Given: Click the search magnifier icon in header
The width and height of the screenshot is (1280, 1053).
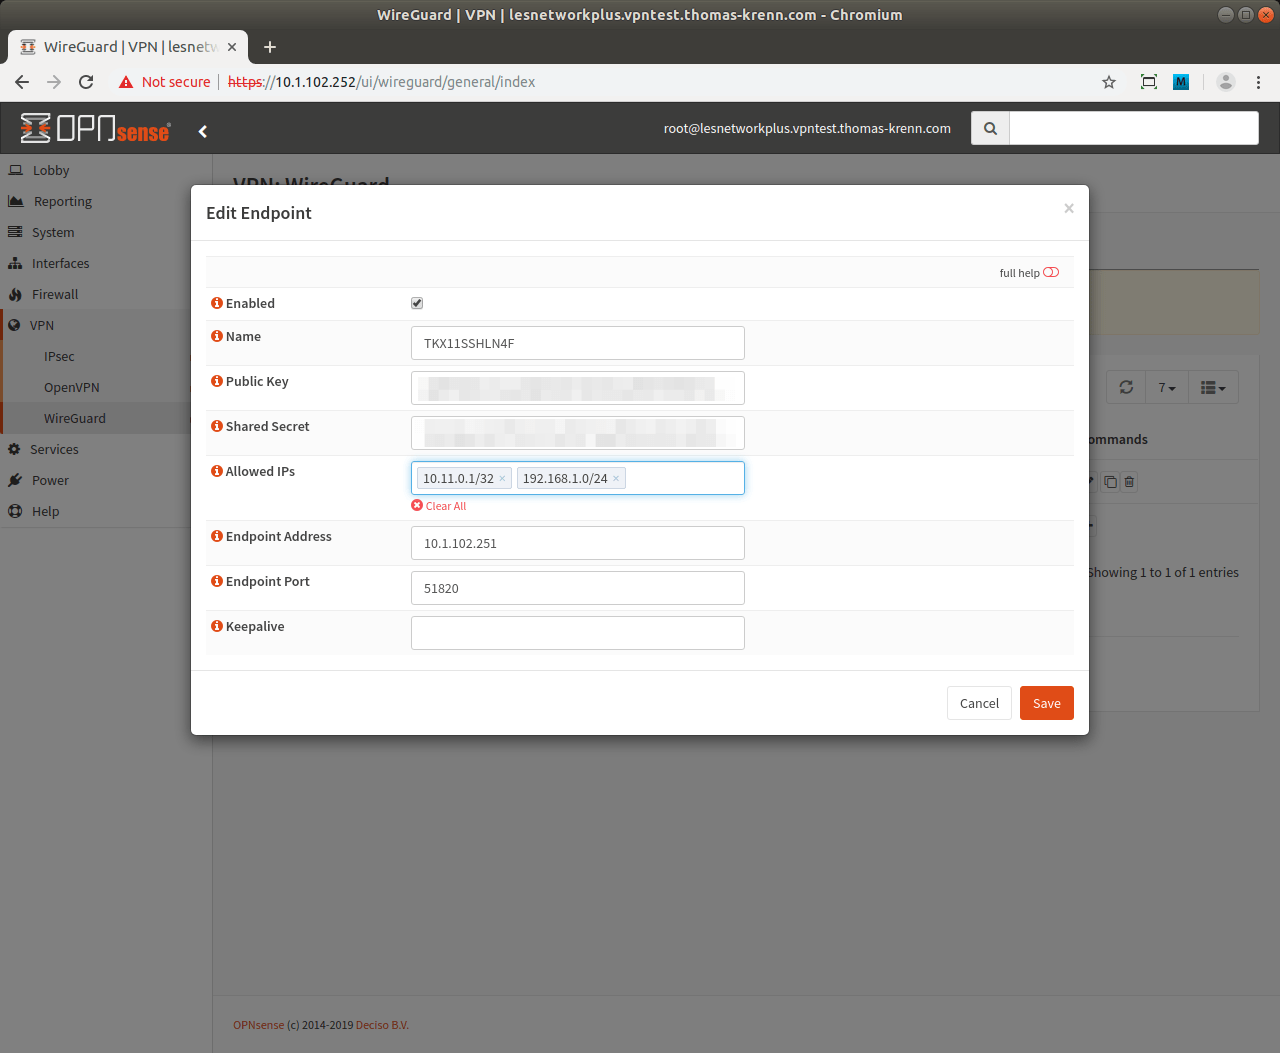Looking at the screenshot, I should [990, 128].
